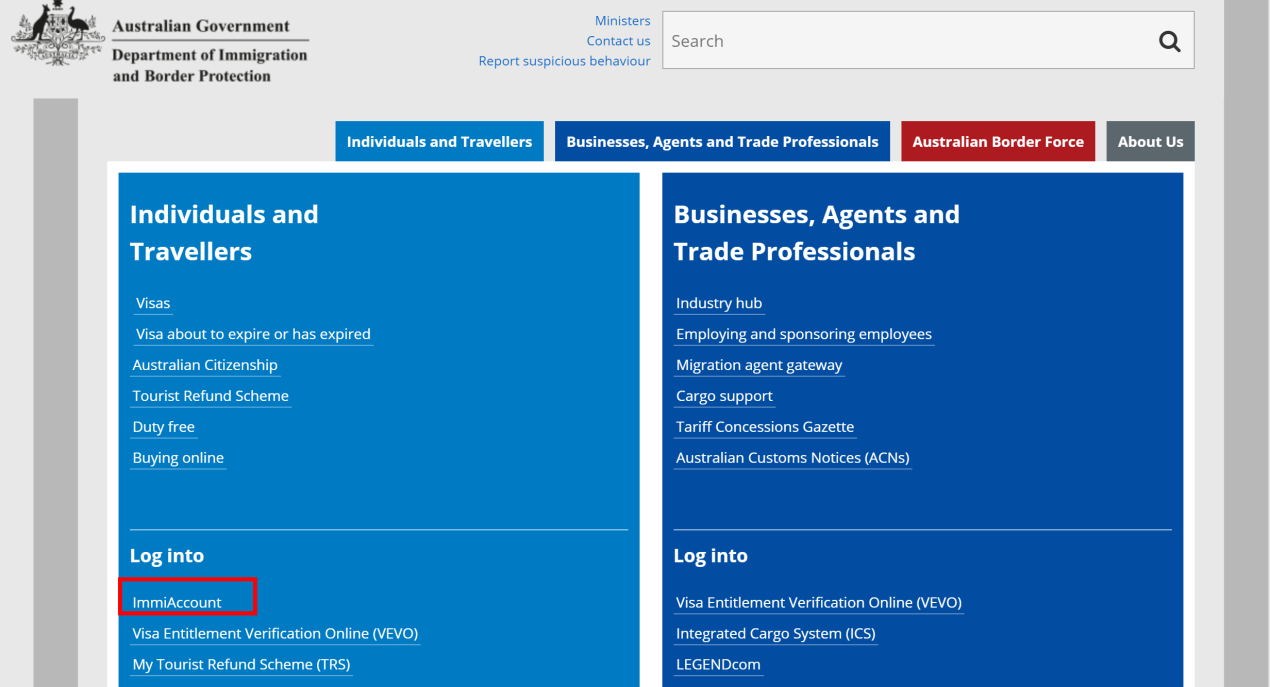Open Australian Customs Notices (ACNs) link
The width and height of the screenshot is (1270, 687).
792,458
